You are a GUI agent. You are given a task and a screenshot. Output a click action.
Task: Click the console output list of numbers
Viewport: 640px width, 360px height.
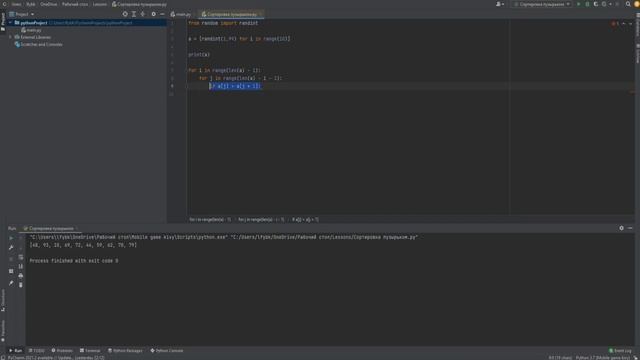(83, 245)
